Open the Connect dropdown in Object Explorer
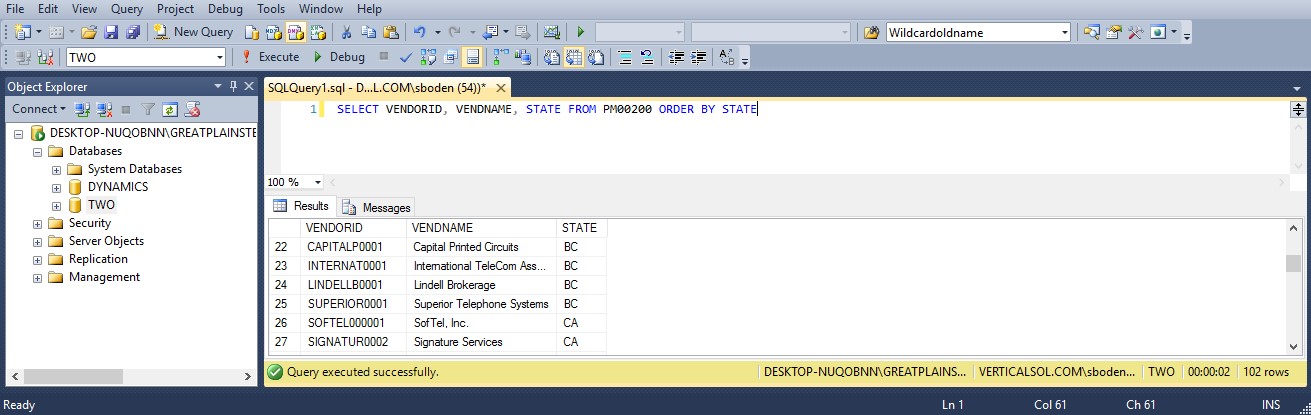This screenshot has width=1311, height=415. tap(39, 108)
